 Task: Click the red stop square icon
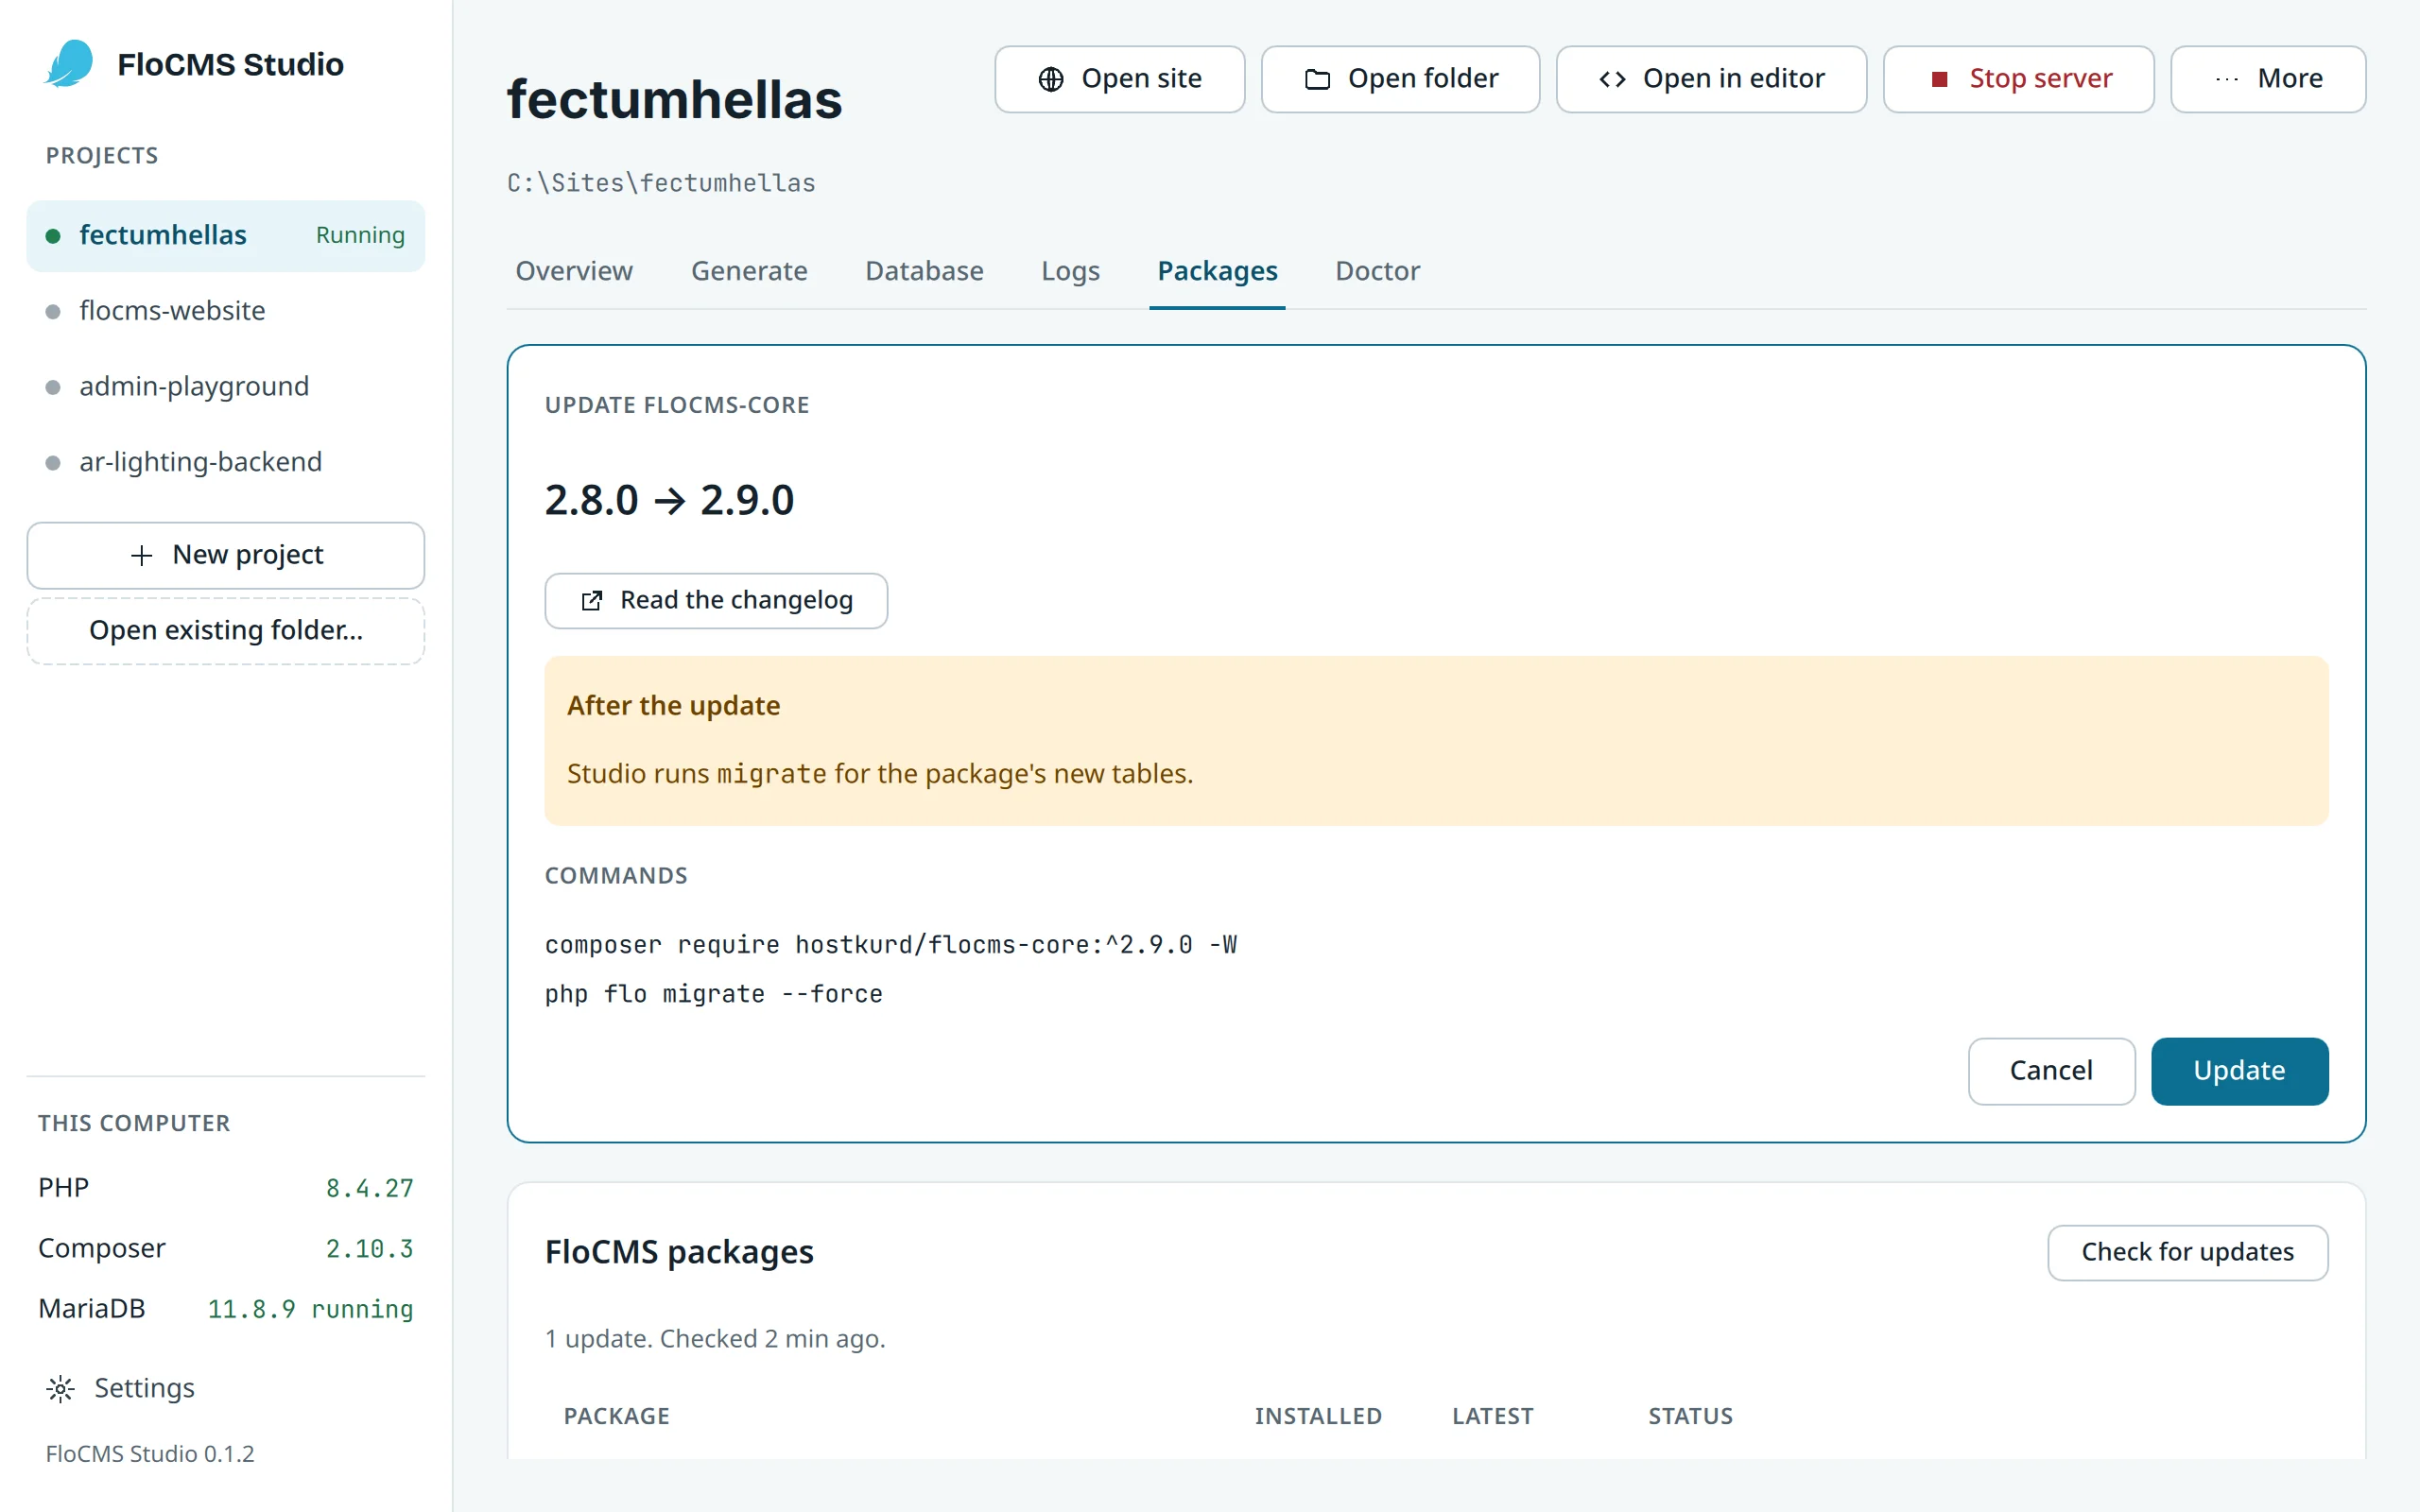coord(1939,79)
